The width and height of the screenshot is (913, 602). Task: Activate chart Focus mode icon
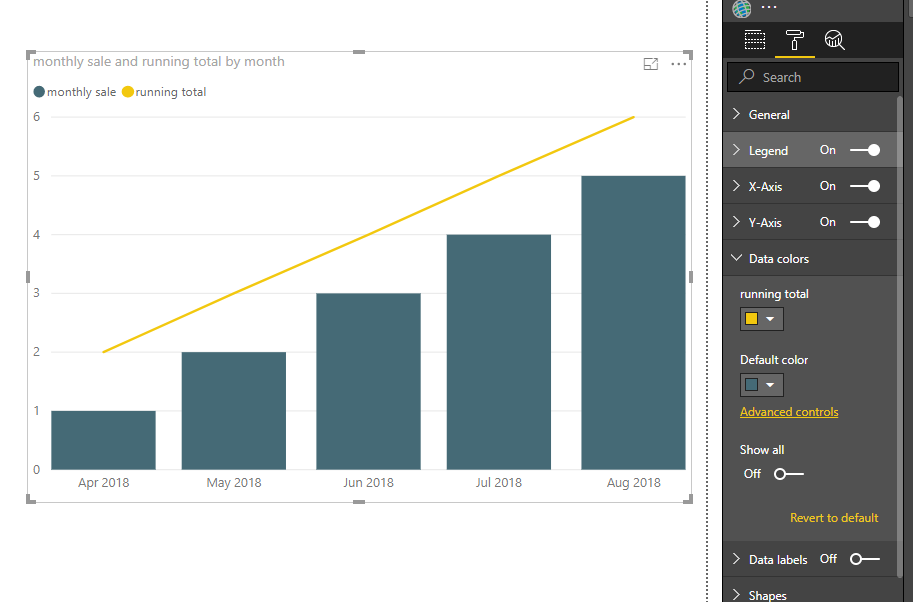point(650,64)
